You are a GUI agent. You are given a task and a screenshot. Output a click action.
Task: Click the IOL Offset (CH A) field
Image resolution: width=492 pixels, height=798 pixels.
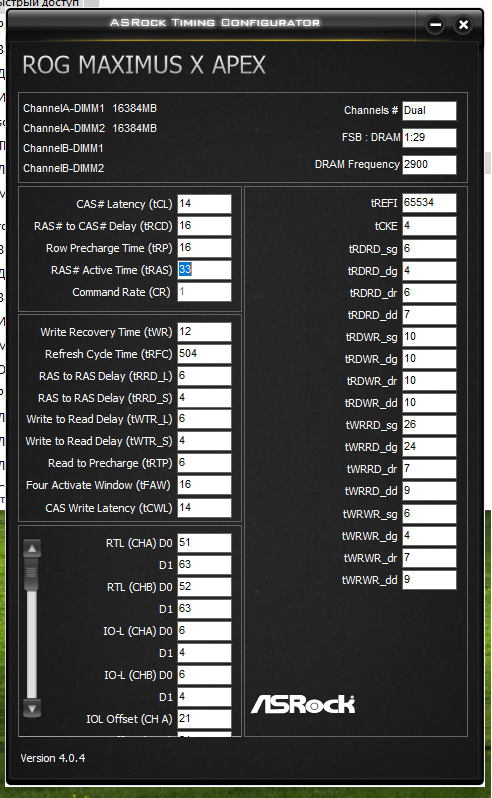tap(204, 718)
